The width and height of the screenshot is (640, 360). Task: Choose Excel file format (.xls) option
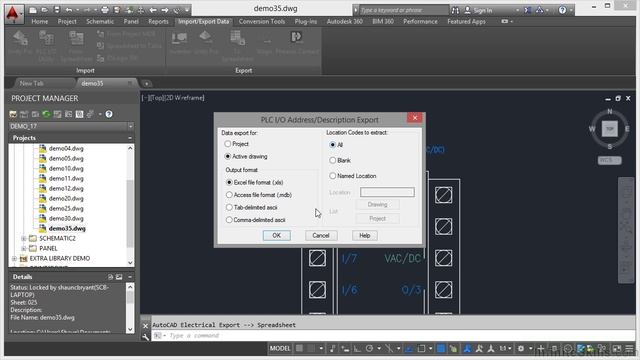pyautogui.click(x=229, y=182)
